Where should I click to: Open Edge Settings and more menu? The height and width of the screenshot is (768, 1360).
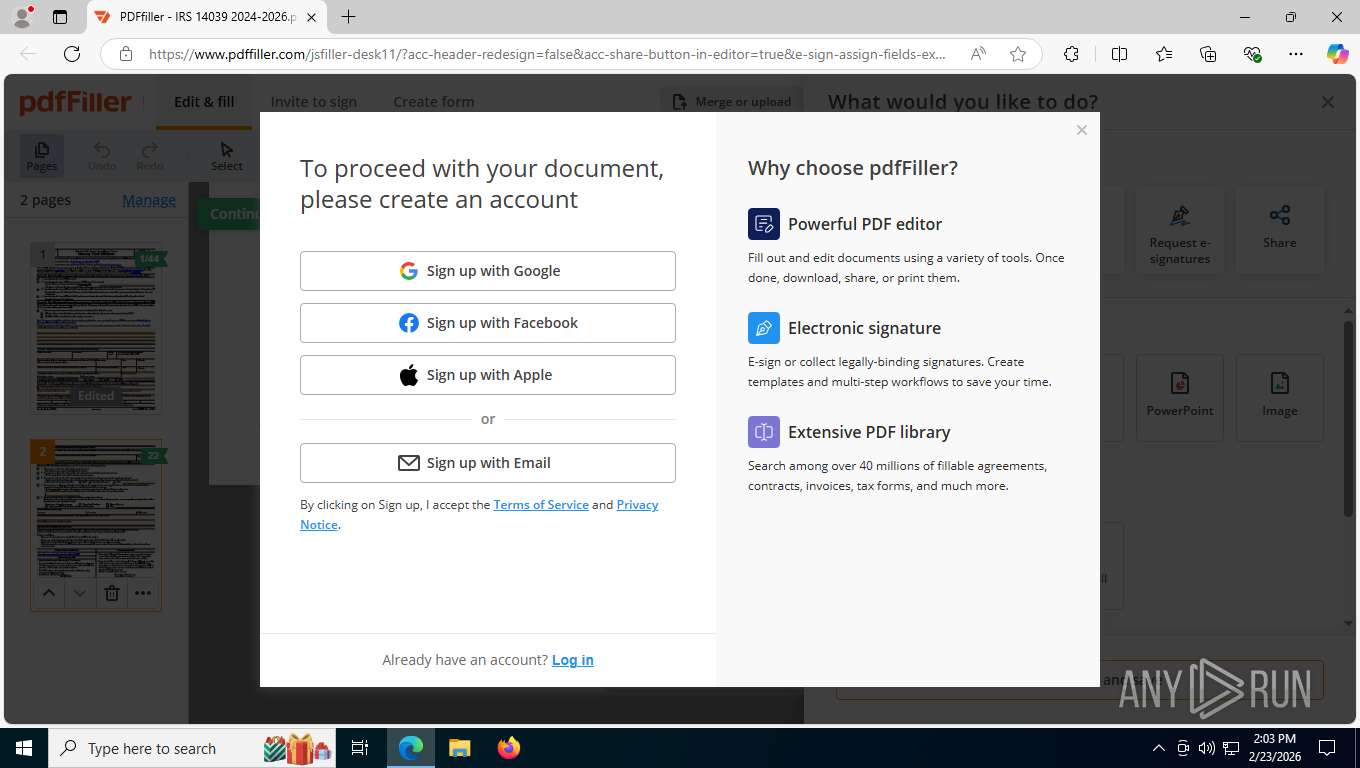coord(1296,54)
